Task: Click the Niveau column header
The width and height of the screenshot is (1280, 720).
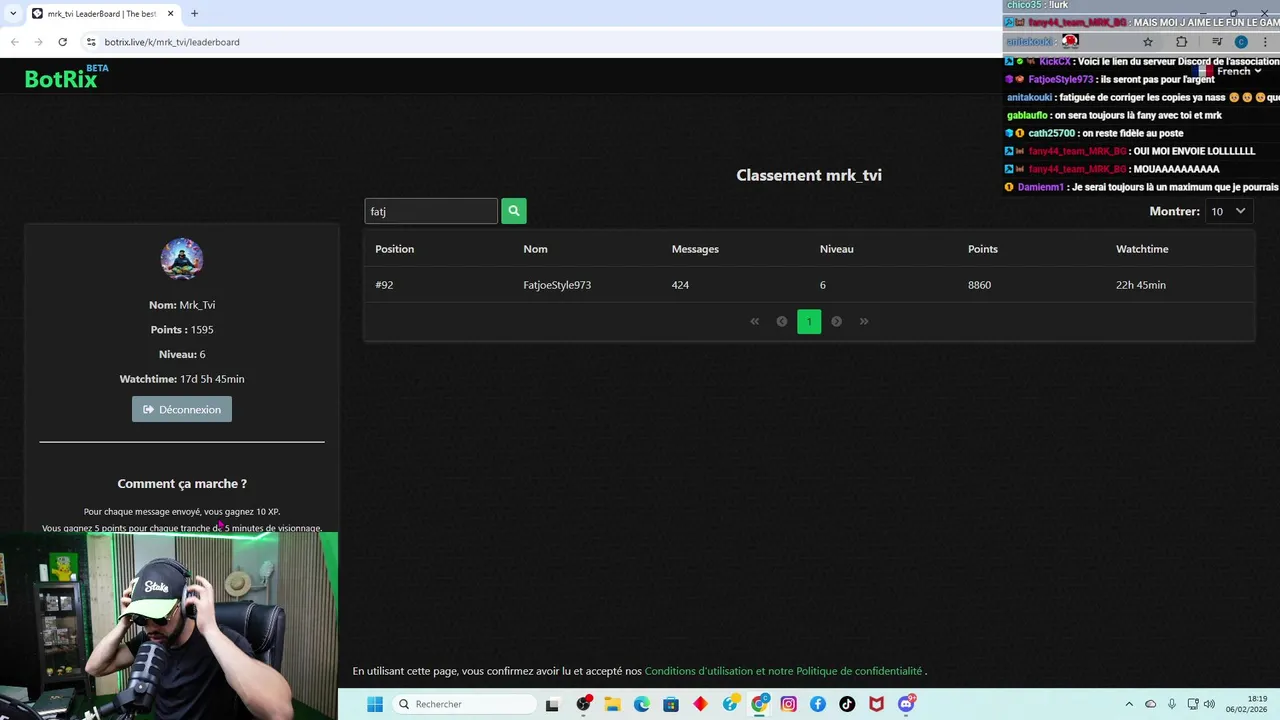Action: point(836,249)
